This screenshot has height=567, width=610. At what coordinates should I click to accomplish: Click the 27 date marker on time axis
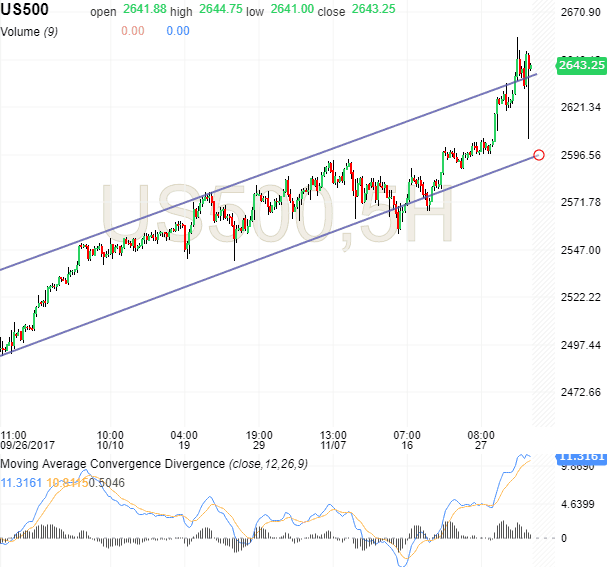click(481, 447)
